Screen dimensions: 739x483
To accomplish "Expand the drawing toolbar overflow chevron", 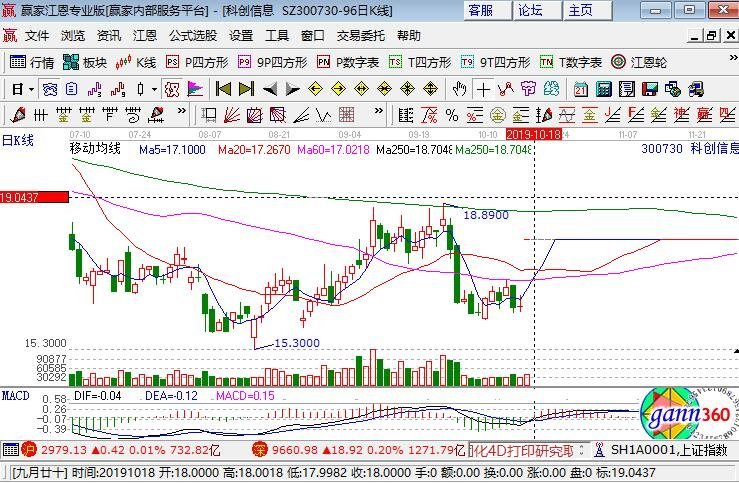I will click(181, 111).
